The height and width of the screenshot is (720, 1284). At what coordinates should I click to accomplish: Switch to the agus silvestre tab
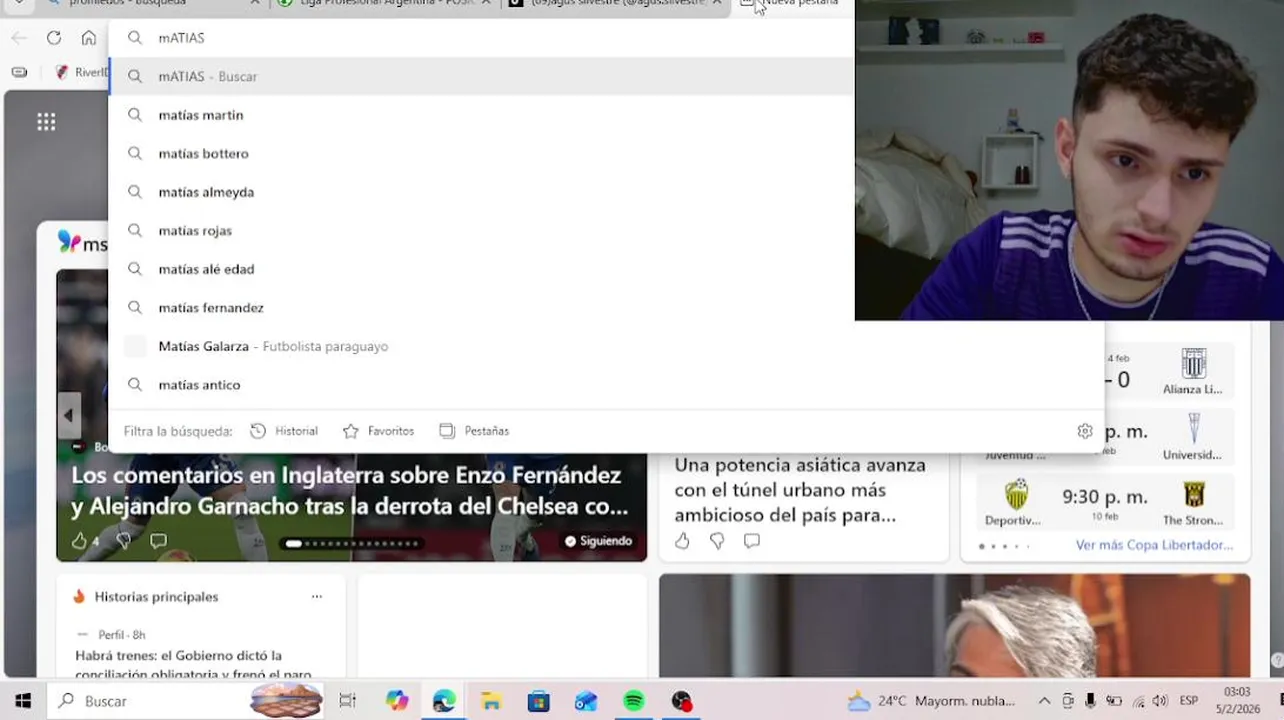click(613, 4)
